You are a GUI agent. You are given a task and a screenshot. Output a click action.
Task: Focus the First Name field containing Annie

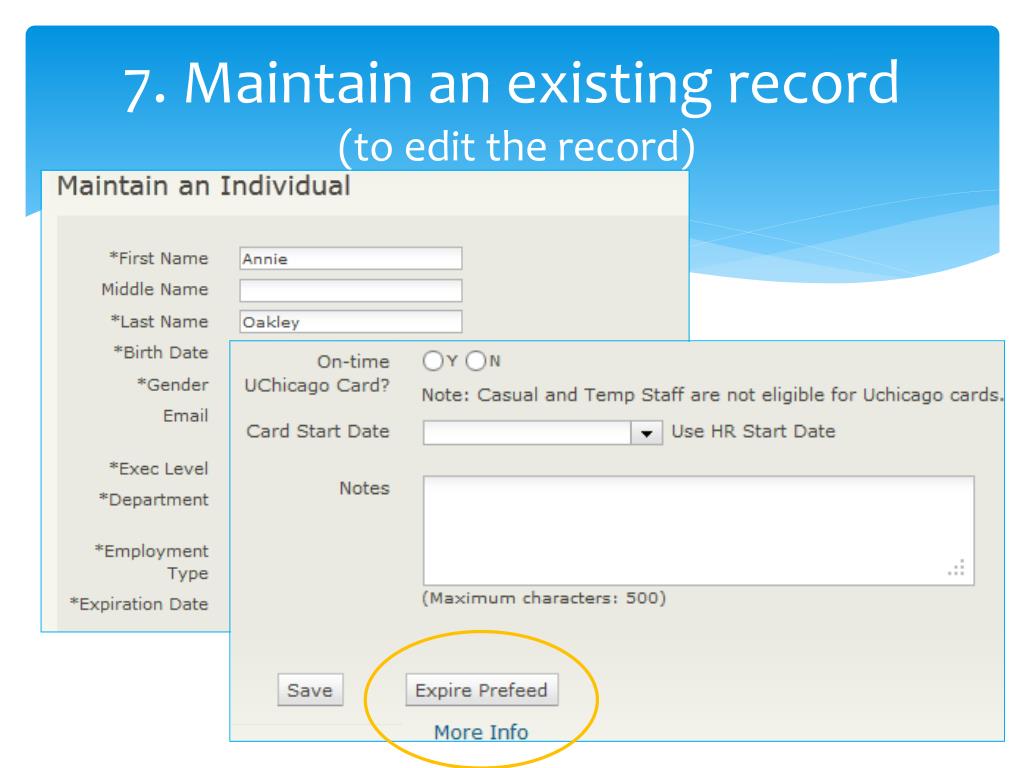pyautogui.click(x=351, y=259)
